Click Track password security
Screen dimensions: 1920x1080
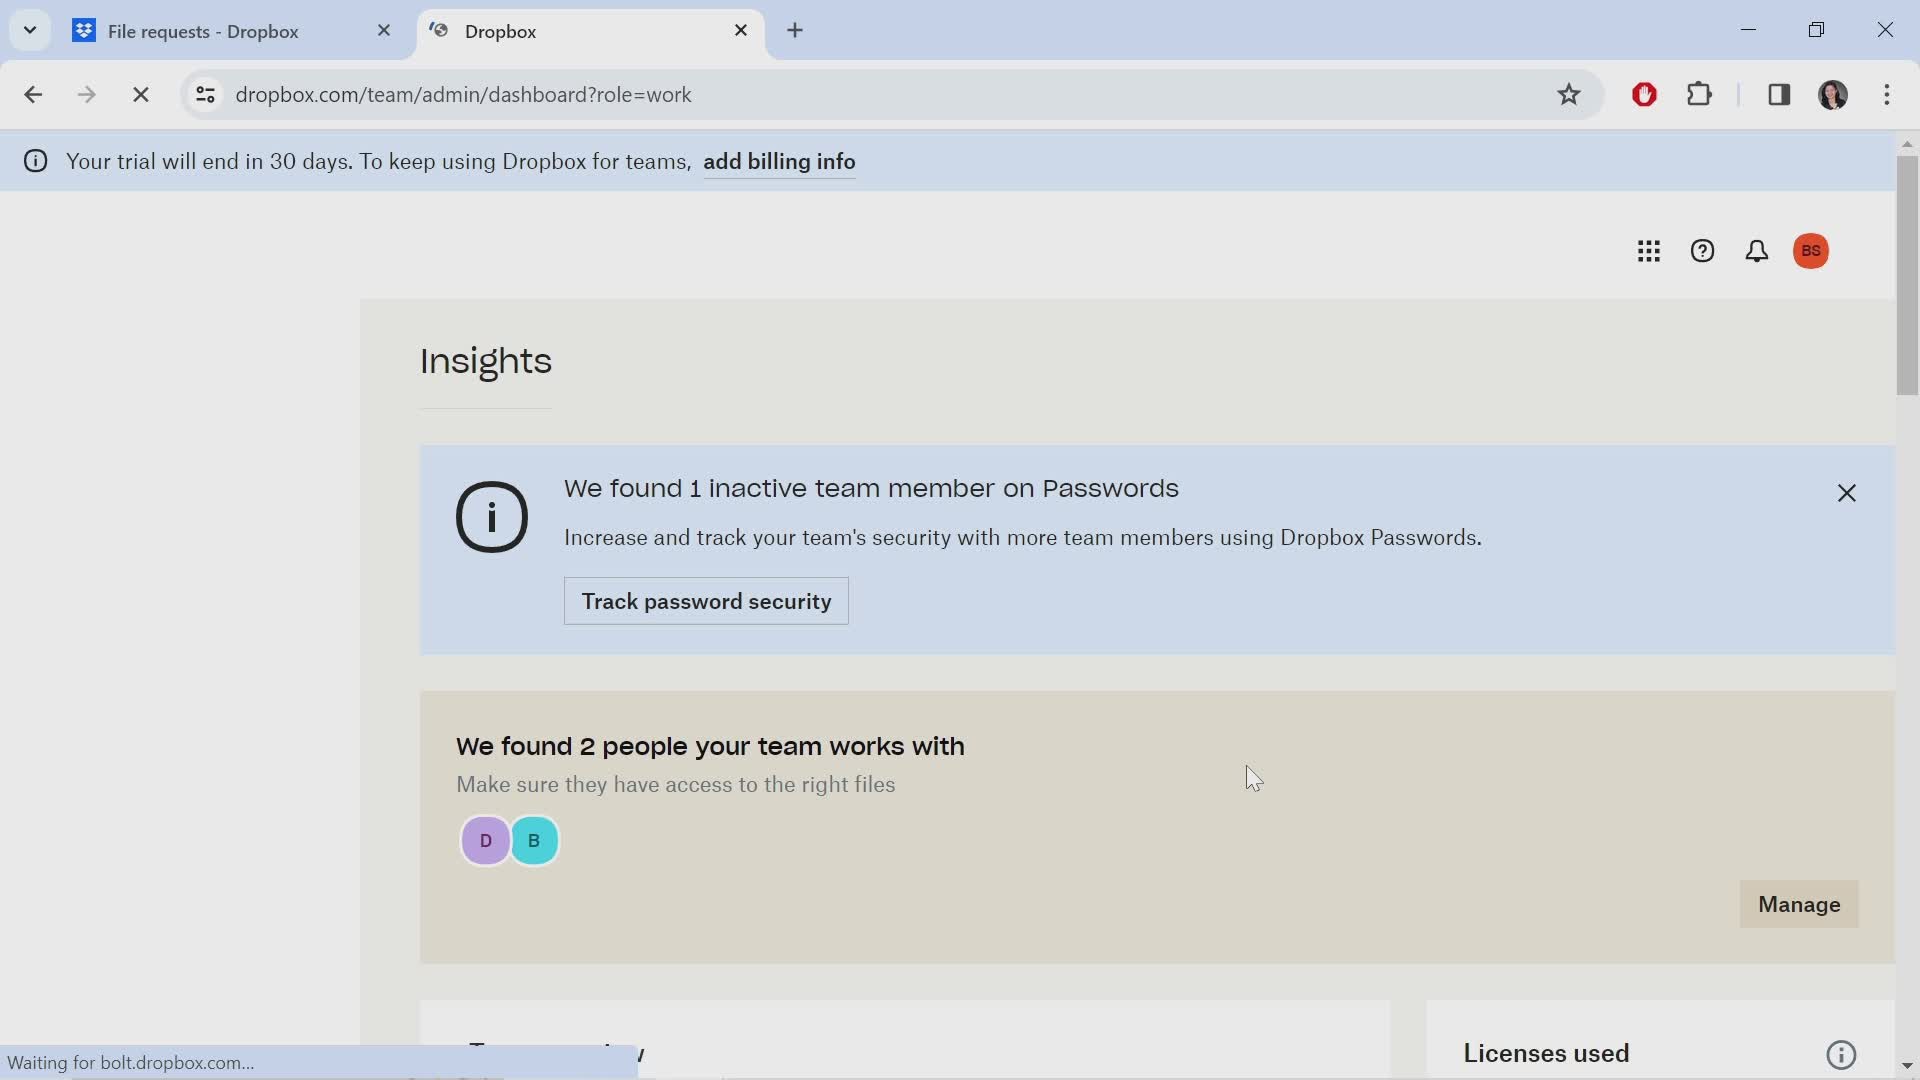[705, 601]
